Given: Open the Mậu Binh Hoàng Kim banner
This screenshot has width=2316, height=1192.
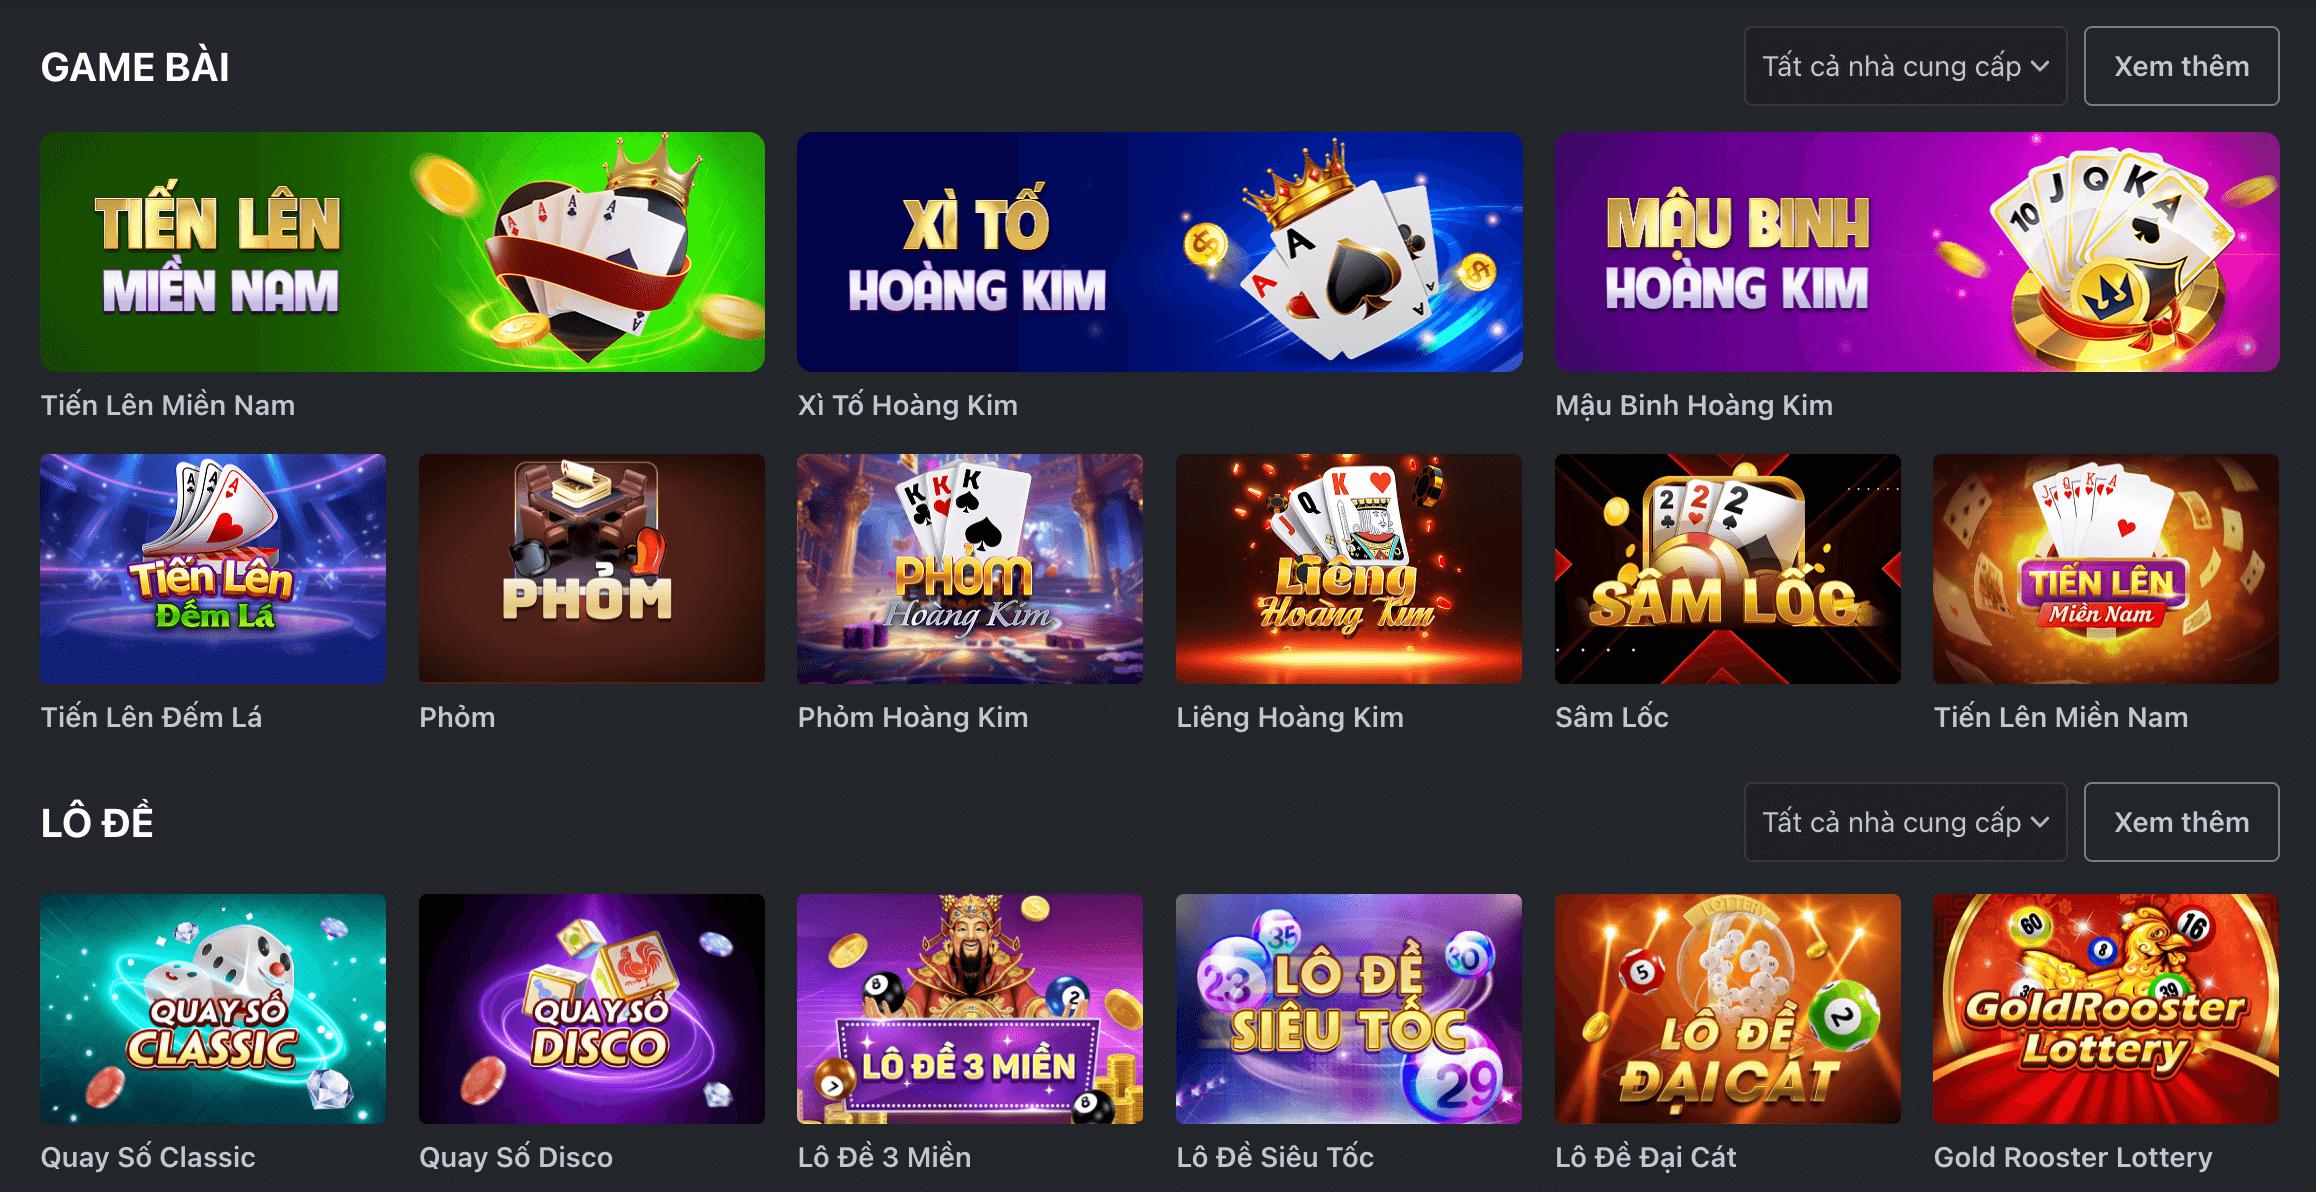Looking at the screenshot, I should [1917, 252].
